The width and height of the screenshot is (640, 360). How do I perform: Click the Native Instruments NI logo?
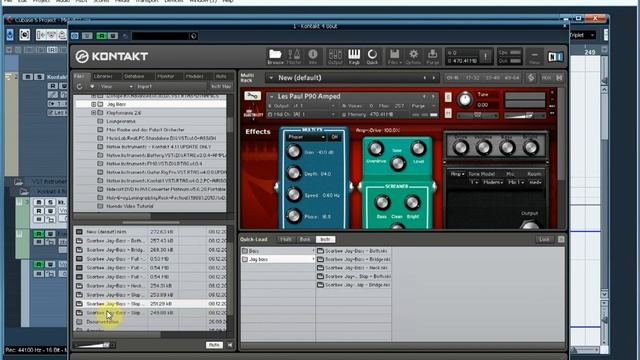(556, 57)
